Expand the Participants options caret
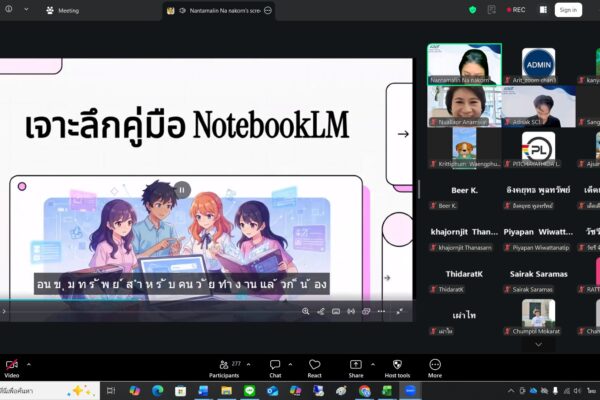 coord(249,364)
